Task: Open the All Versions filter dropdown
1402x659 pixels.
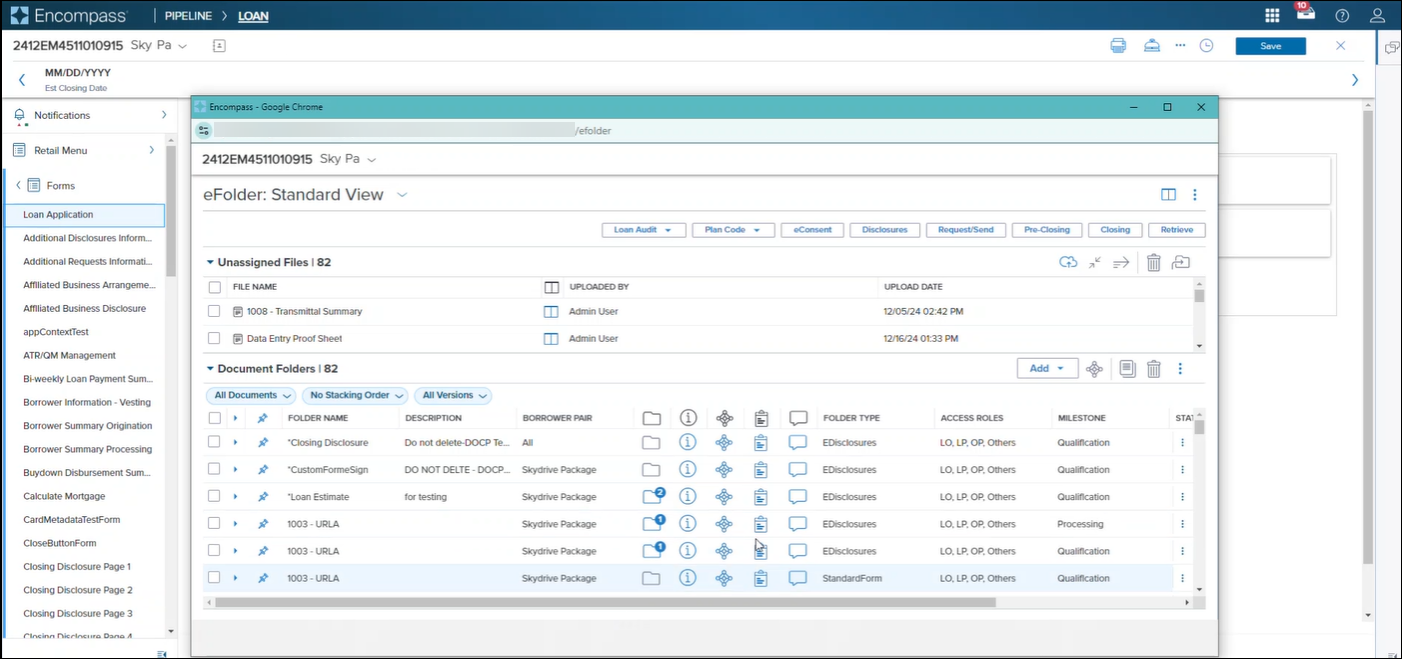Action: click(453, 395)
